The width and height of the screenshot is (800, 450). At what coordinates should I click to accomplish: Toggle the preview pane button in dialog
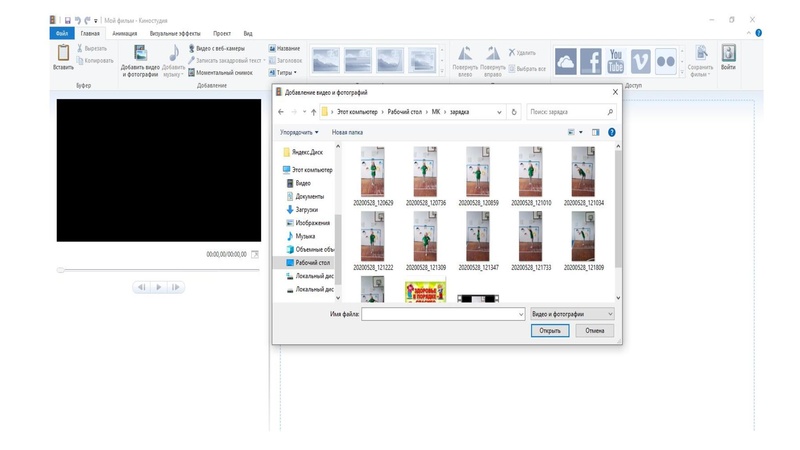[595, 132]
